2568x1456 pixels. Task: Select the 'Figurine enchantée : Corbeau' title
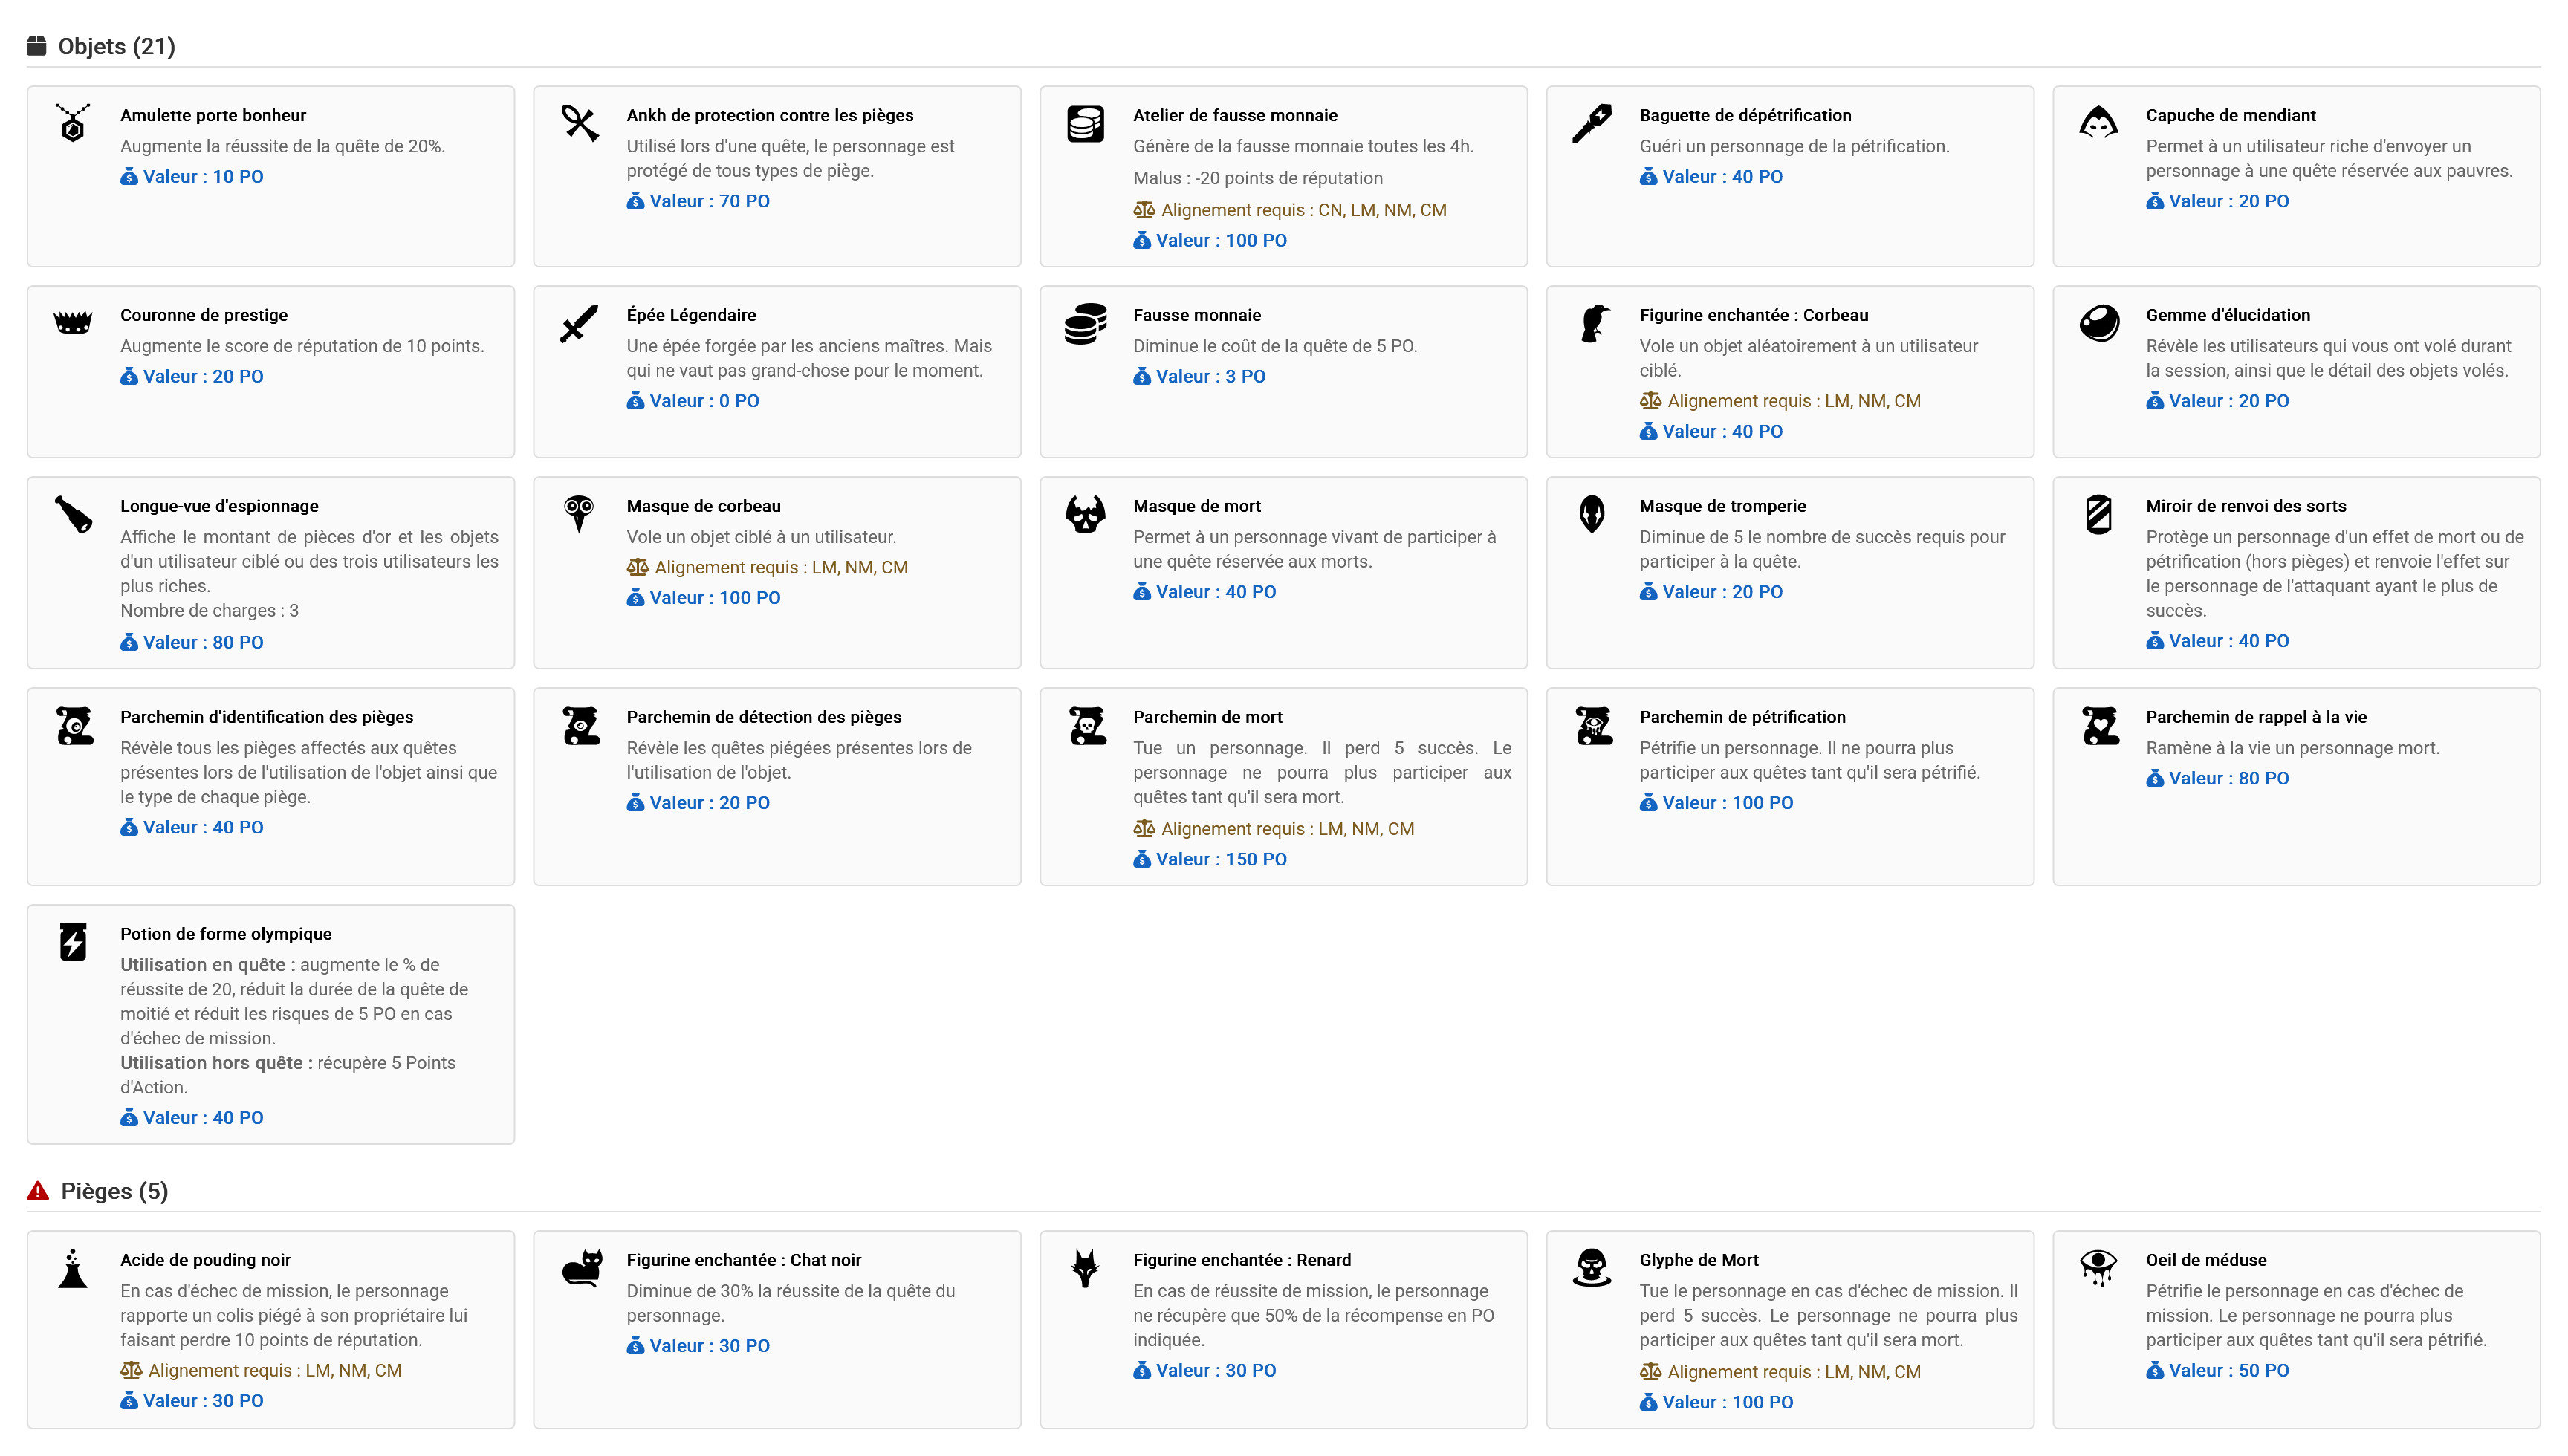coord(1754,315)
